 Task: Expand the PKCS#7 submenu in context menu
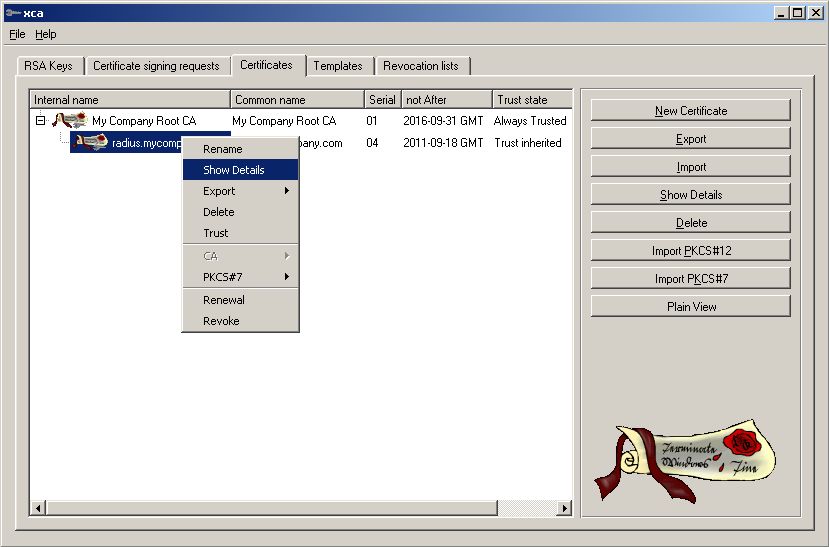pyautogui.click(x=240, y=276)
